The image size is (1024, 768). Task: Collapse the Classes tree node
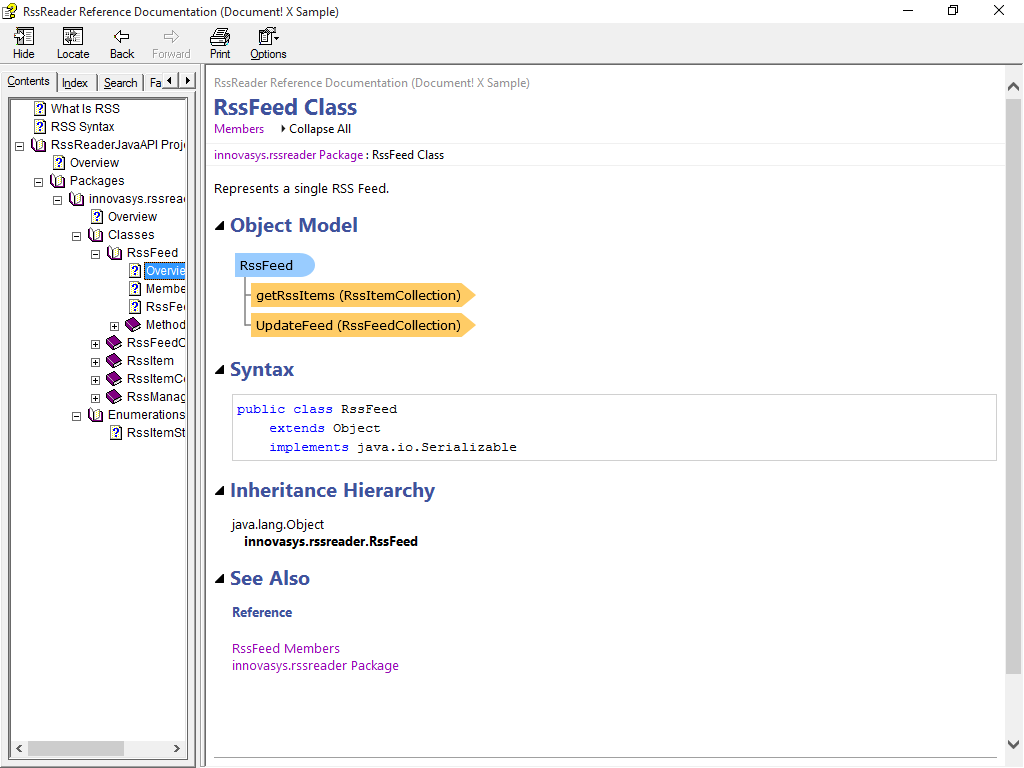click(x=76, y=236)
